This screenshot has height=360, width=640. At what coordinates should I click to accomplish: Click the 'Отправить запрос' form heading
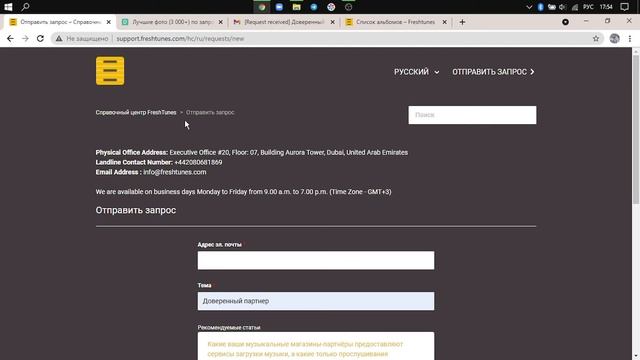[136, 210]
